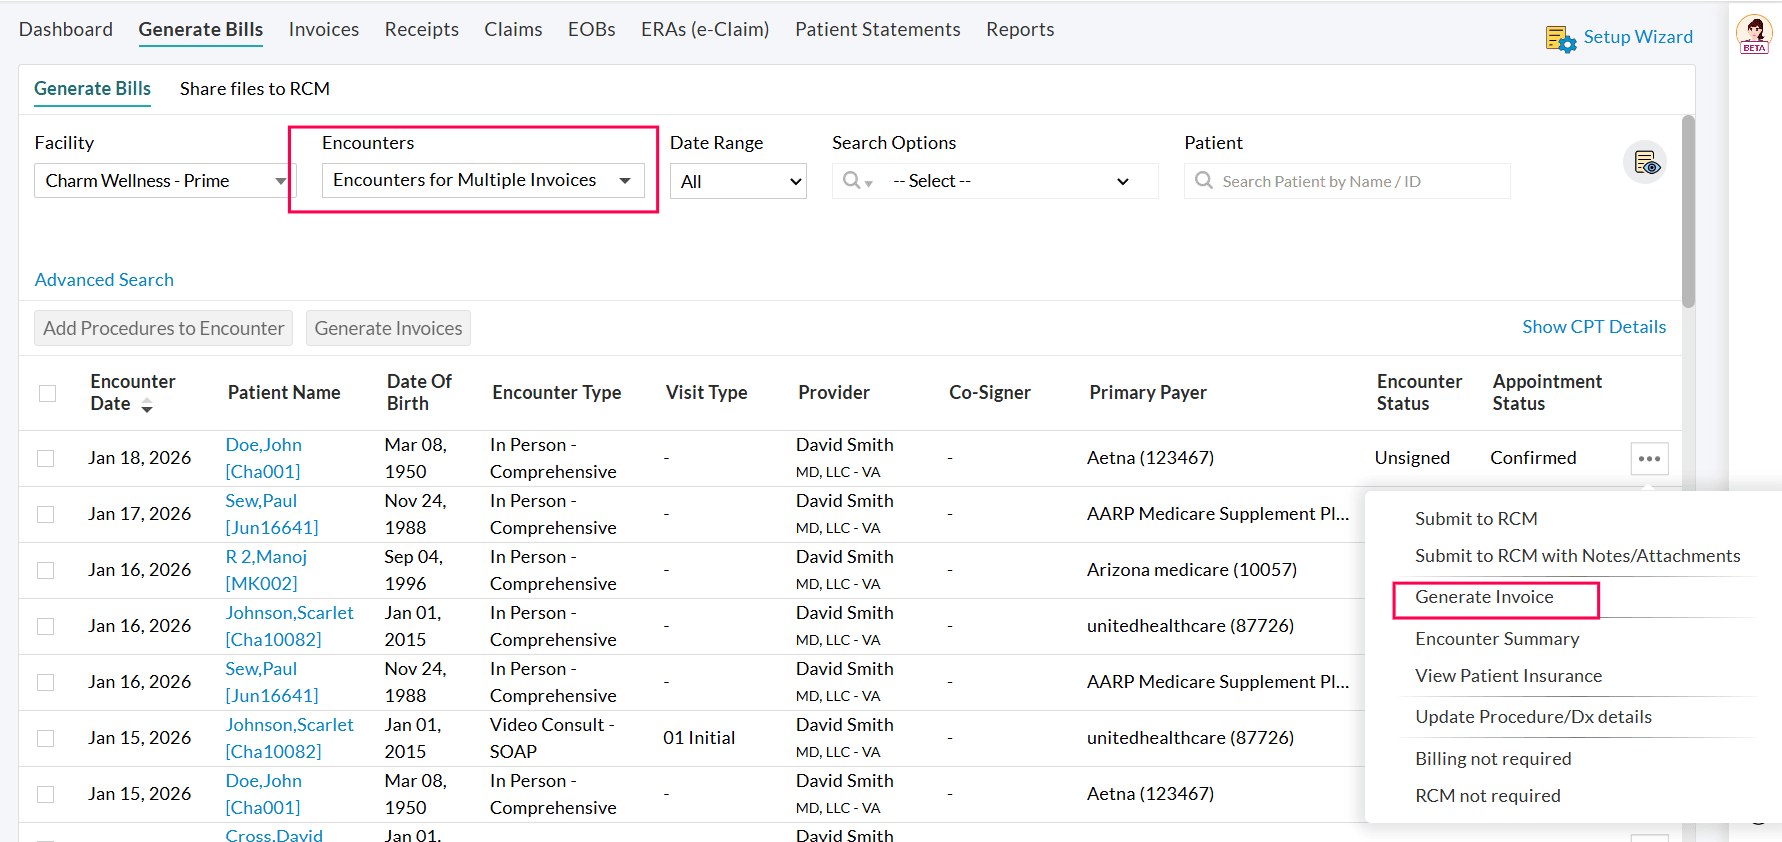This screenshot has width=1782, height=842.
Task: Open the Dashboard tab
Action: click(66, 29)
